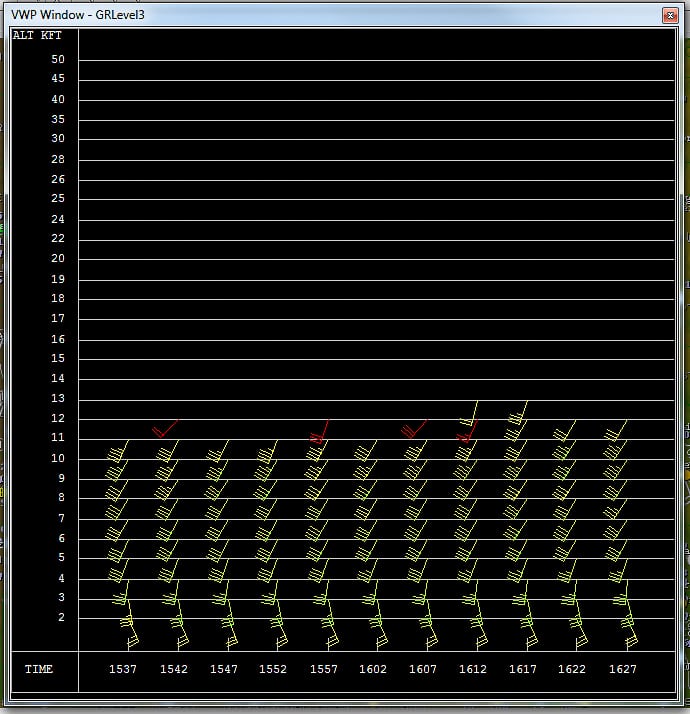690x714 pixels.
Task: Click the lowest wind barb in the 1627 column
Action: [x=629, y=628]
